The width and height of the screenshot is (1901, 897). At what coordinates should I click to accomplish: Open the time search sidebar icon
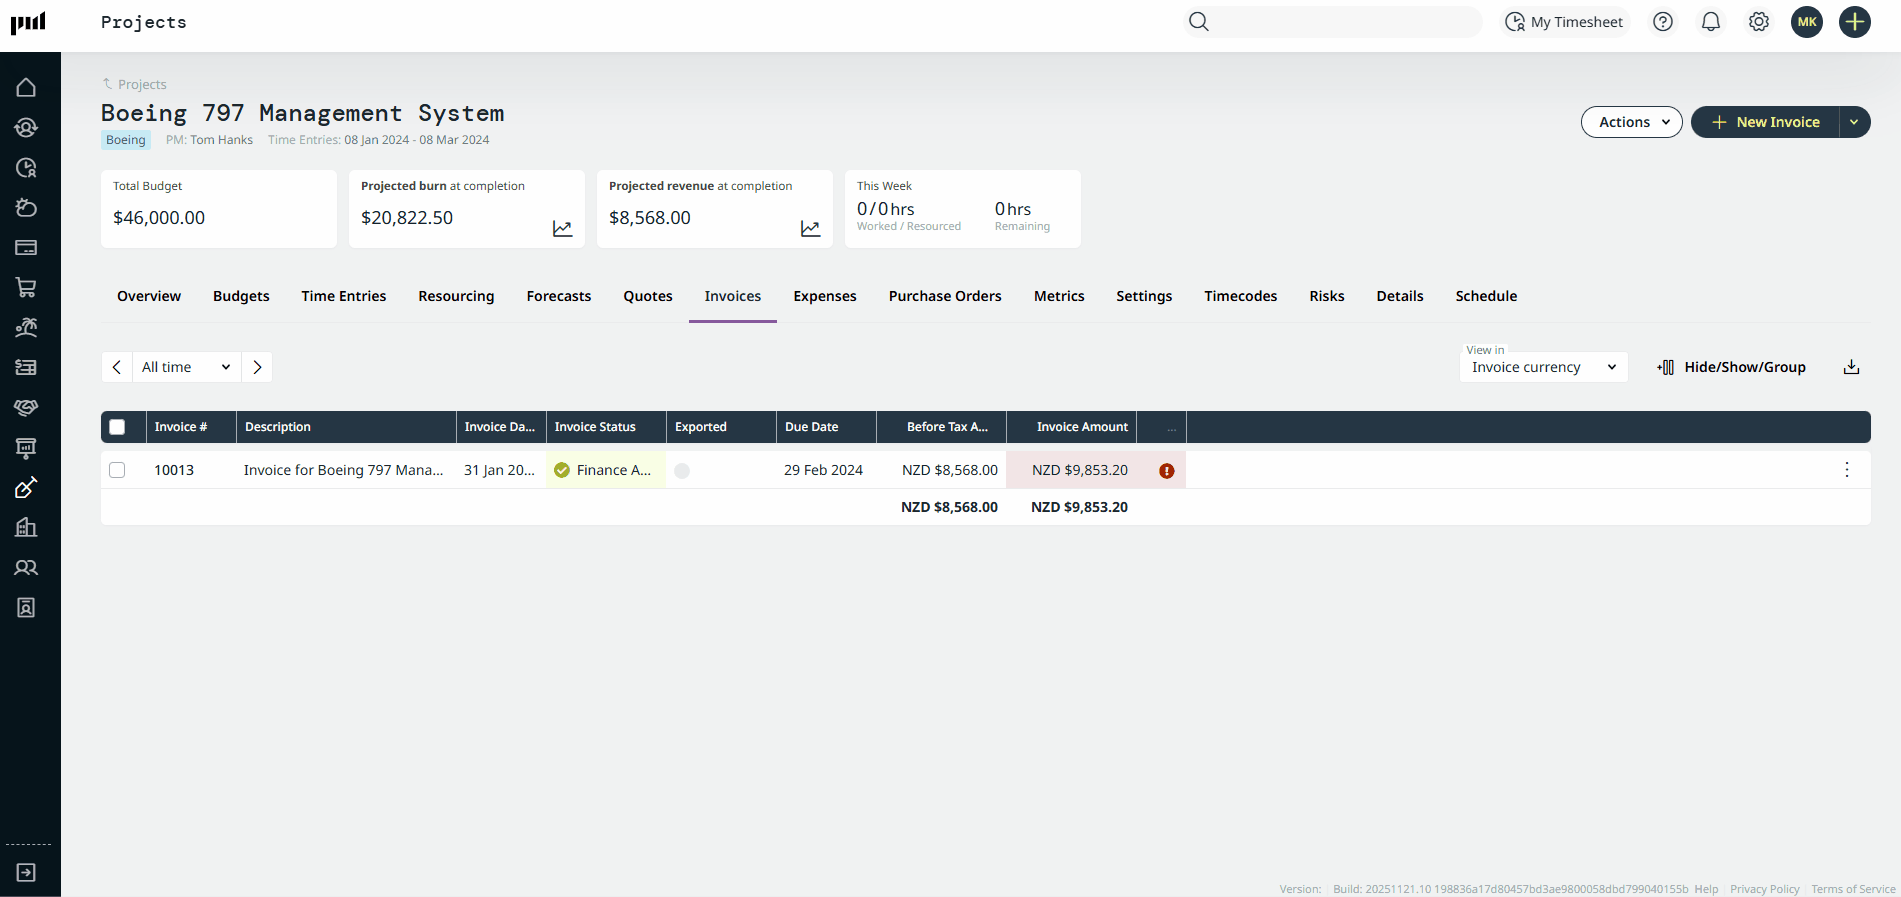(x=26, y=168)
